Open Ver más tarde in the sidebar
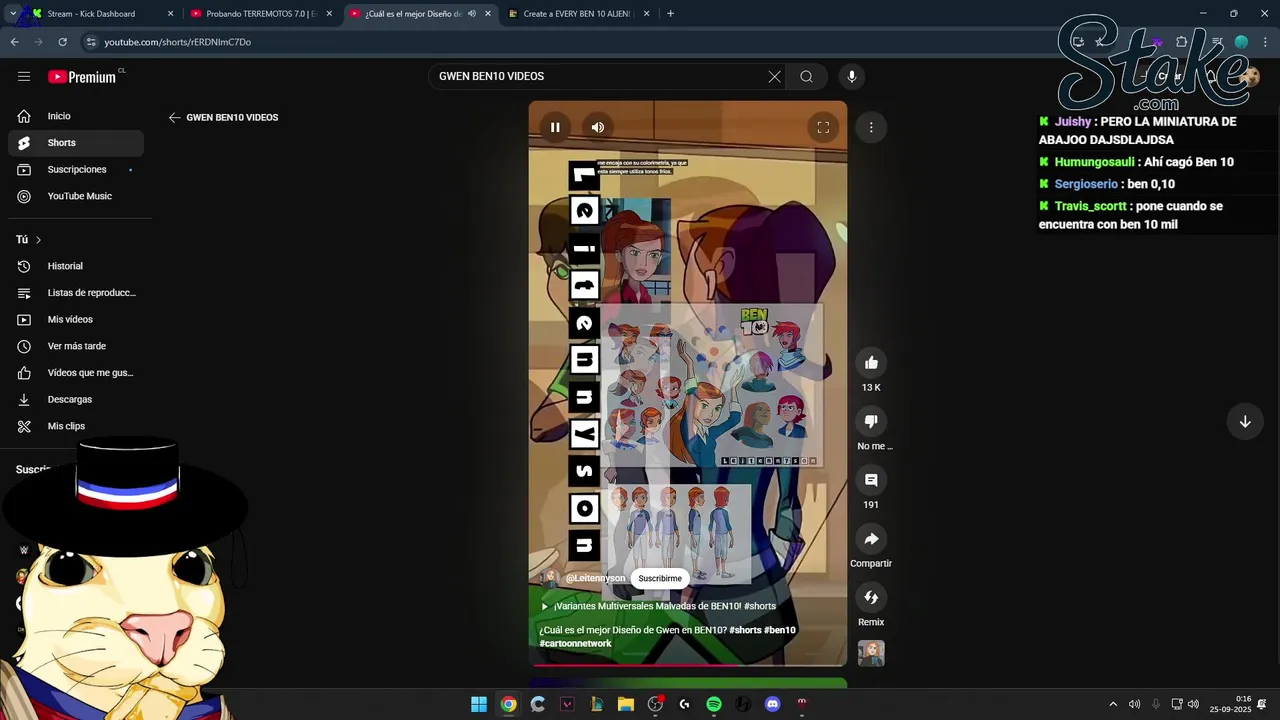 (x=76, y=346)
